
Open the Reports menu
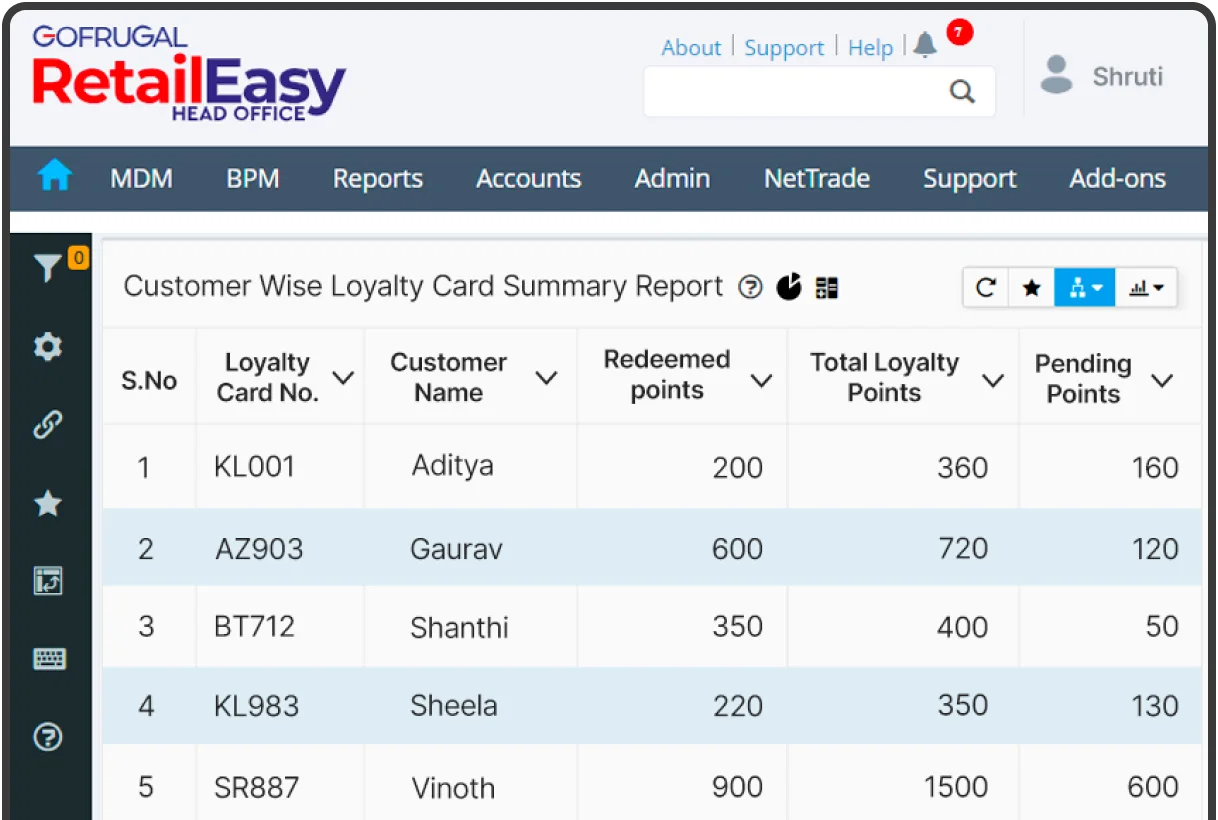(377, 178)
